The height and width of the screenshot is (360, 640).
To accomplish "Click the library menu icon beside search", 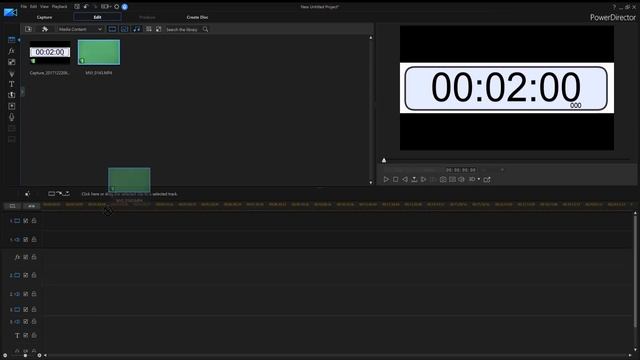I will tap(158, 29).
